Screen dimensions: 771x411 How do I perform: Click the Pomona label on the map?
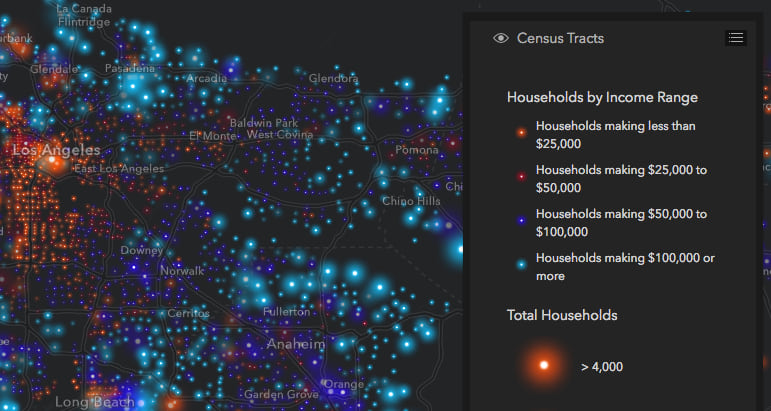(417, 150)
